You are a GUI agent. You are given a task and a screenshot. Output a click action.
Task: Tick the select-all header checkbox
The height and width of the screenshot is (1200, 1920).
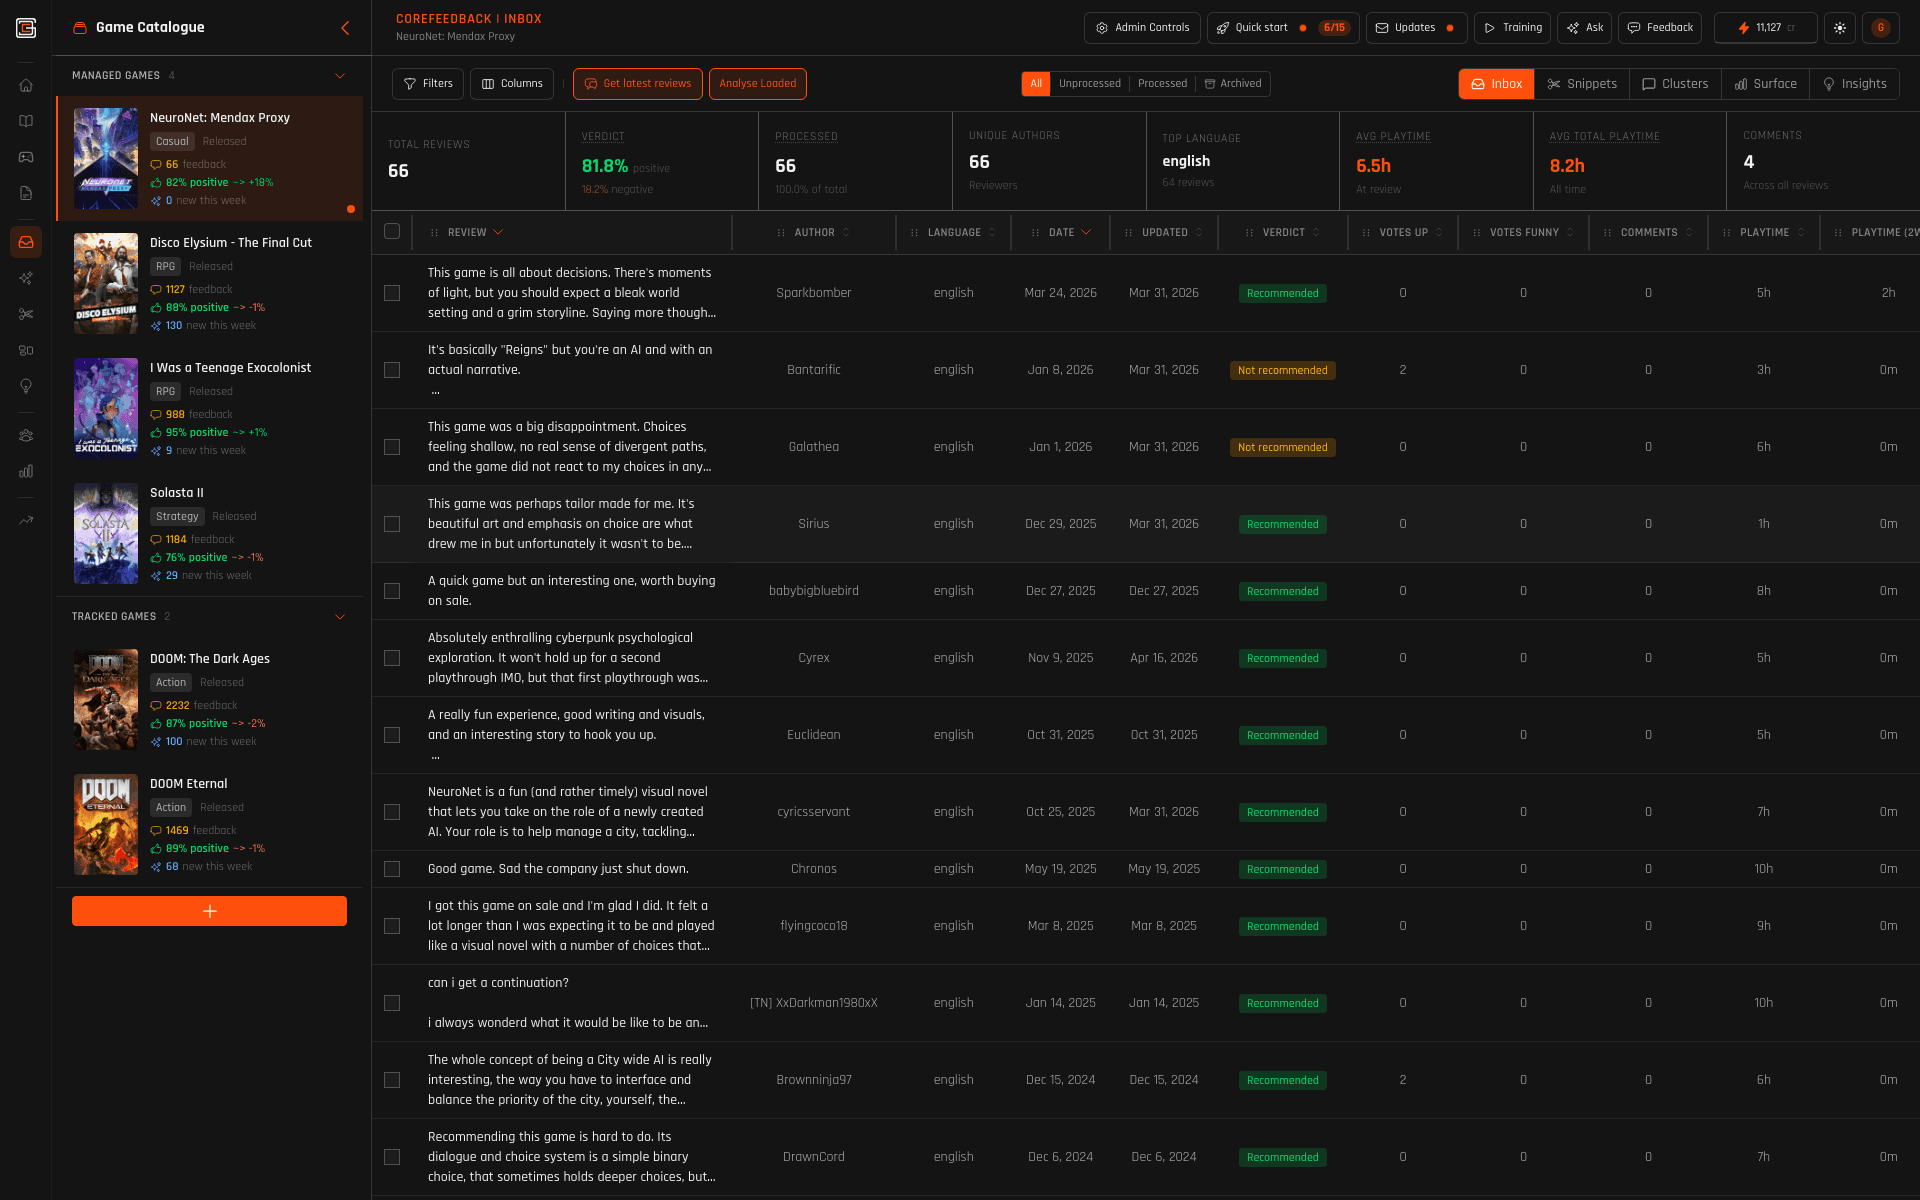click(392, 232)
